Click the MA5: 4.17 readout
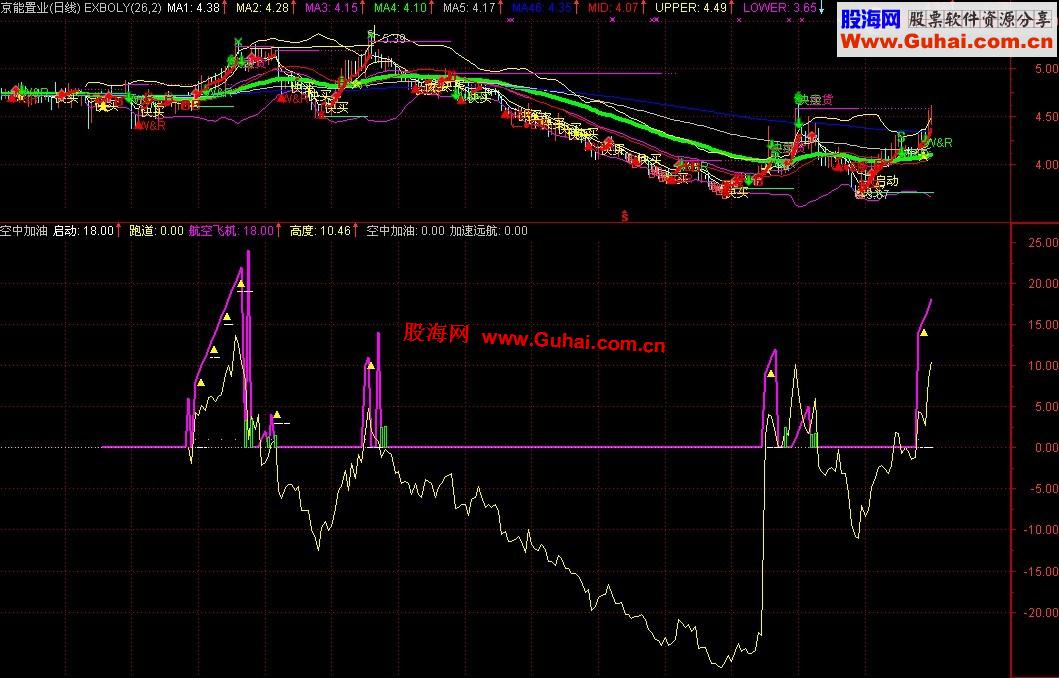The height and width of the screenshot is (678, 1059). coord(469,8)
